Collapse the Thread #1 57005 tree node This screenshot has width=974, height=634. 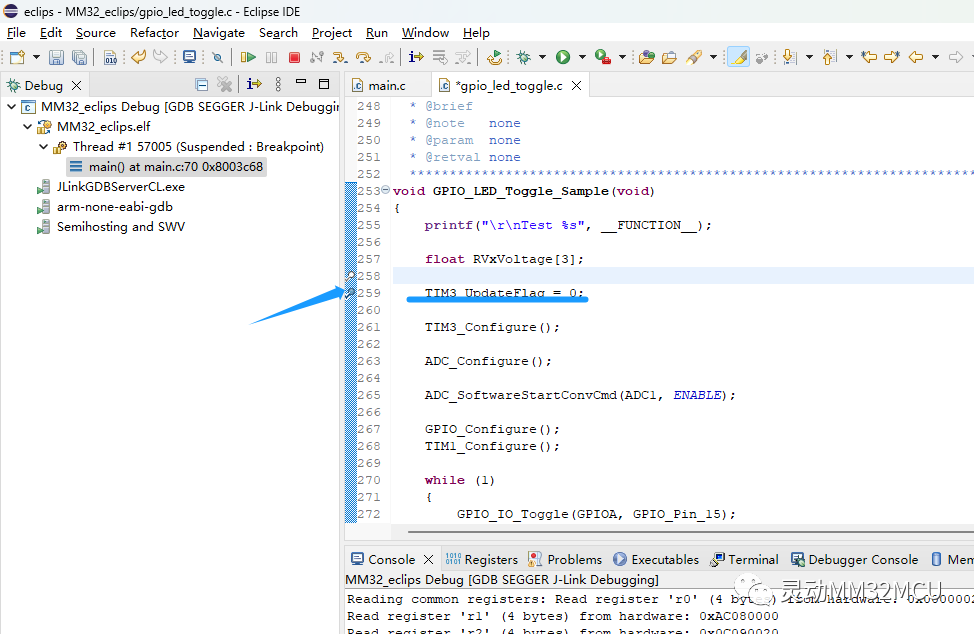coord(44,147)
